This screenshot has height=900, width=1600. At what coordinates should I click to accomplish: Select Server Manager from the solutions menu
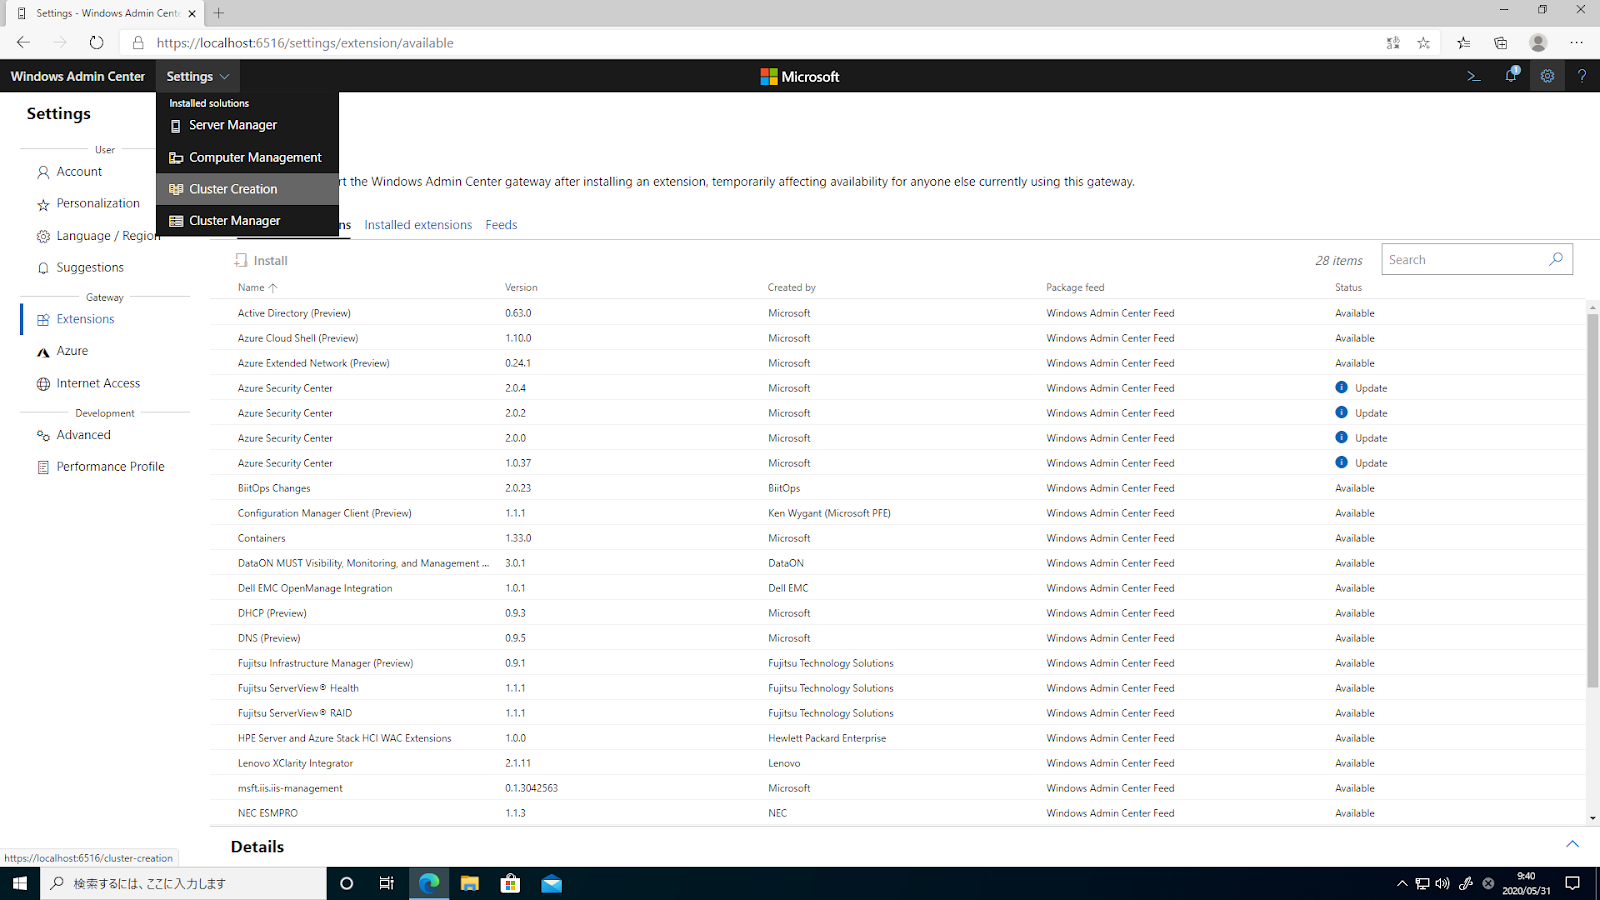pos(247,125)
